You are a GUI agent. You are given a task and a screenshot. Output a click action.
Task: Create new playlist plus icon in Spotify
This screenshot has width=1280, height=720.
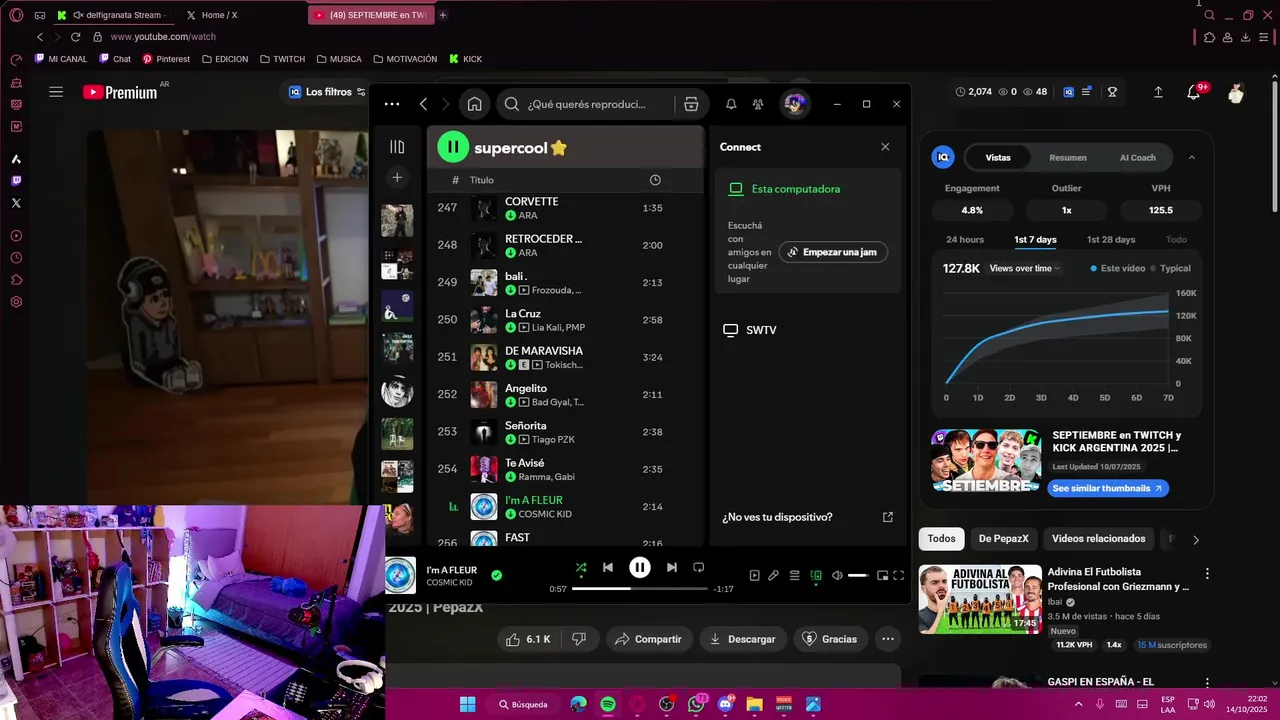pyautogui.click(x=397, y=178)
